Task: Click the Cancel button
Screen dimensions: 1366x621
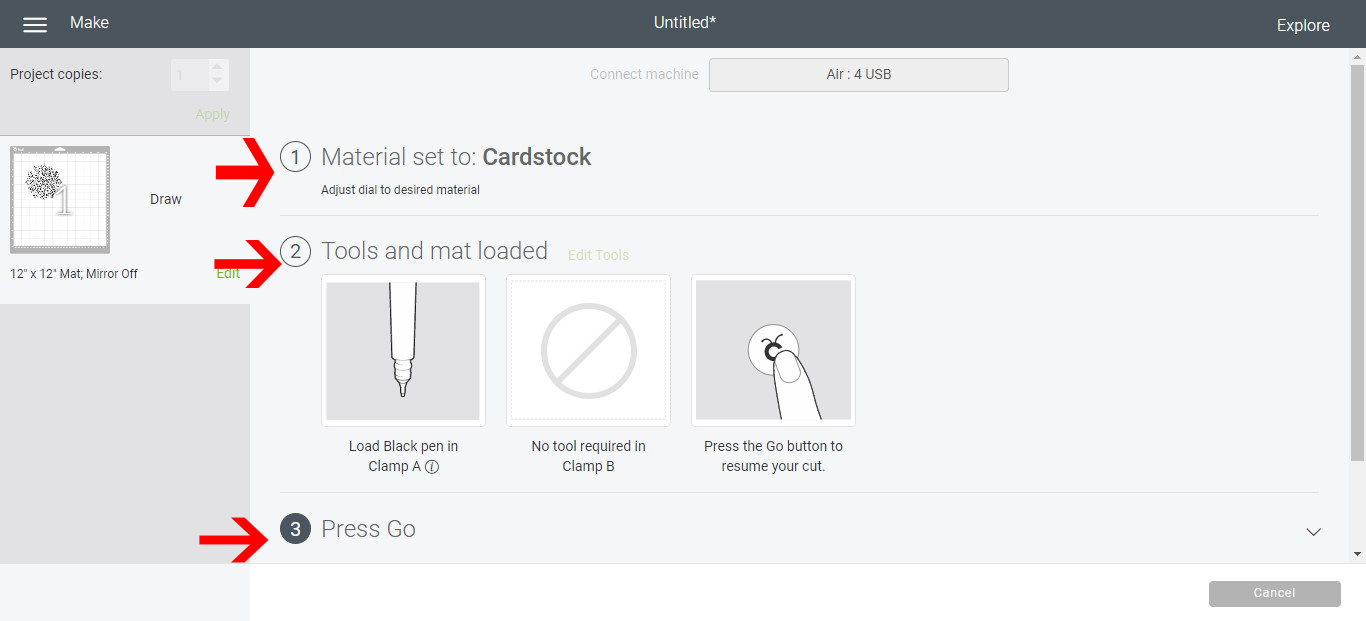Action: [1274, 593]
